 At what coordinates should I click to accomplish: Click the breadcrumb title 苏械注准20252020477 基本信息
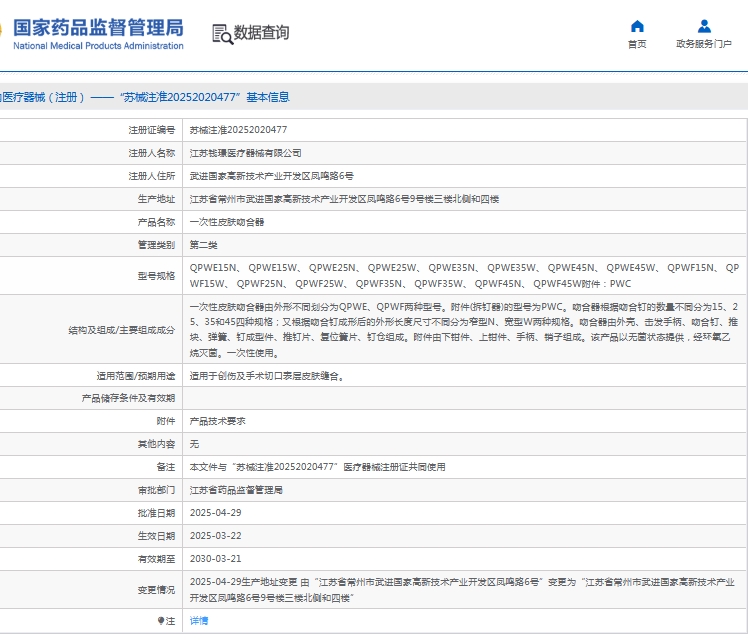pyautogui.click(x=204, y=97)
